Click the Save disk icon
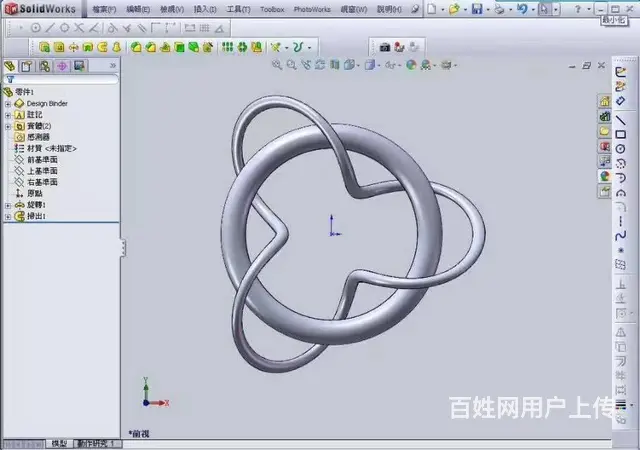 click(477, 9)
